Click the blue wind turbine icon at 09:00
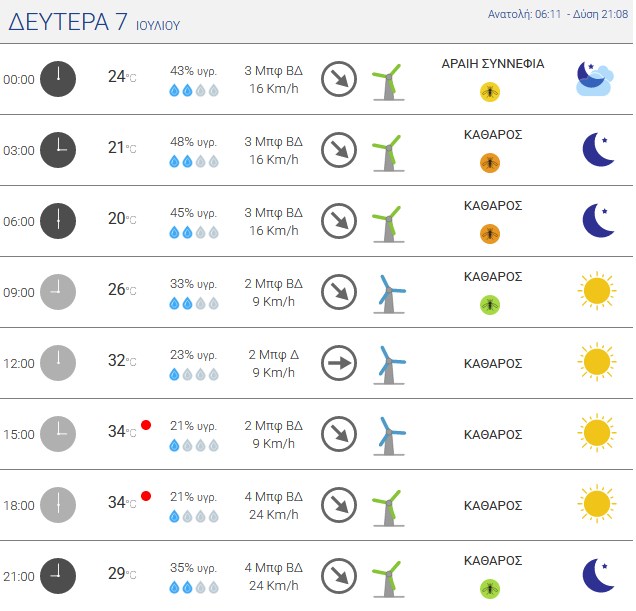Viewport: 636px width, 611px height. click(389, 294)
